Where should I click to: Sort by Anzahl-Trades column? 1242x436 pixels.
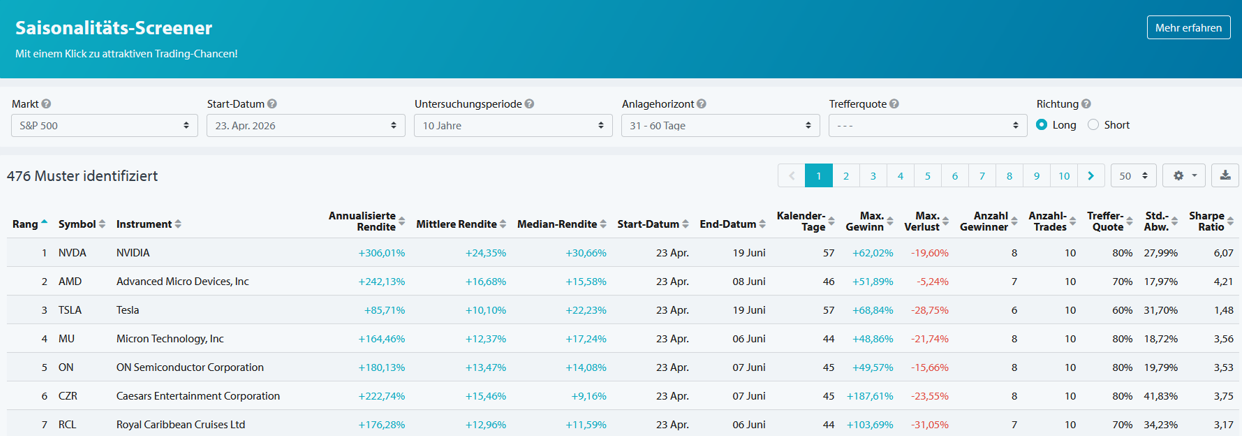1053,221
